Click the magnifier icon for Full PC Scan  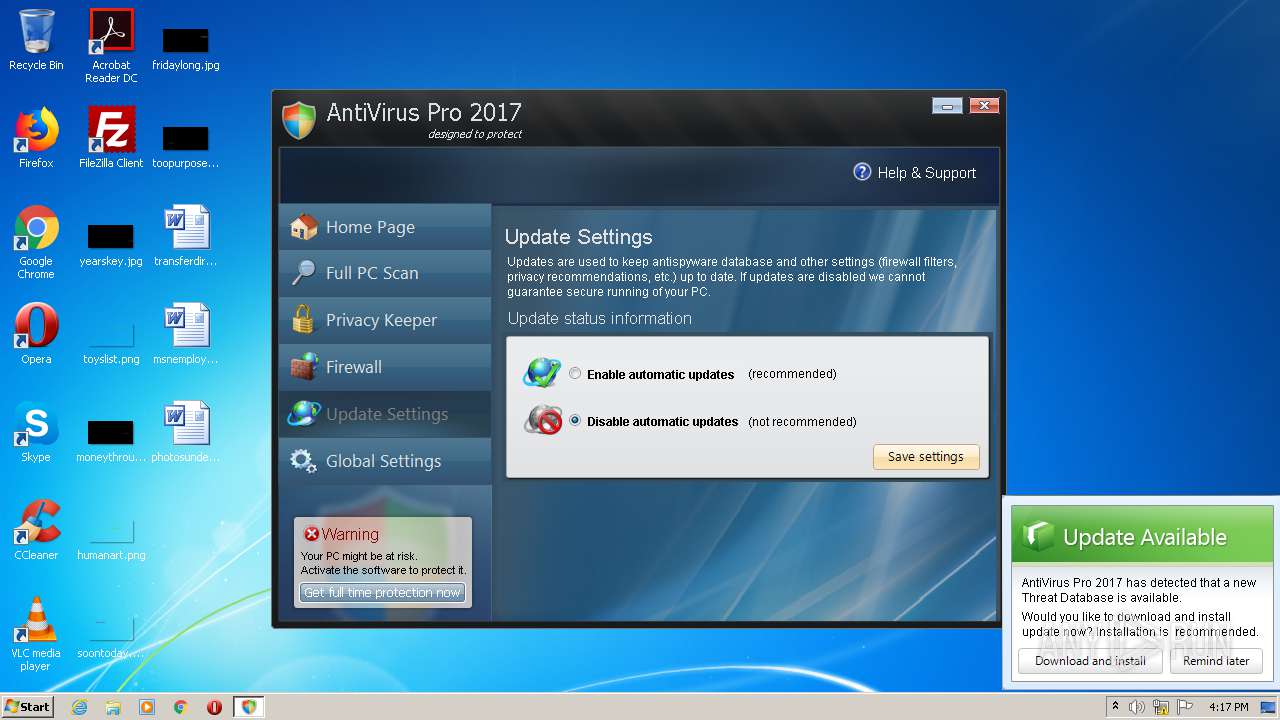coord(303,273)
